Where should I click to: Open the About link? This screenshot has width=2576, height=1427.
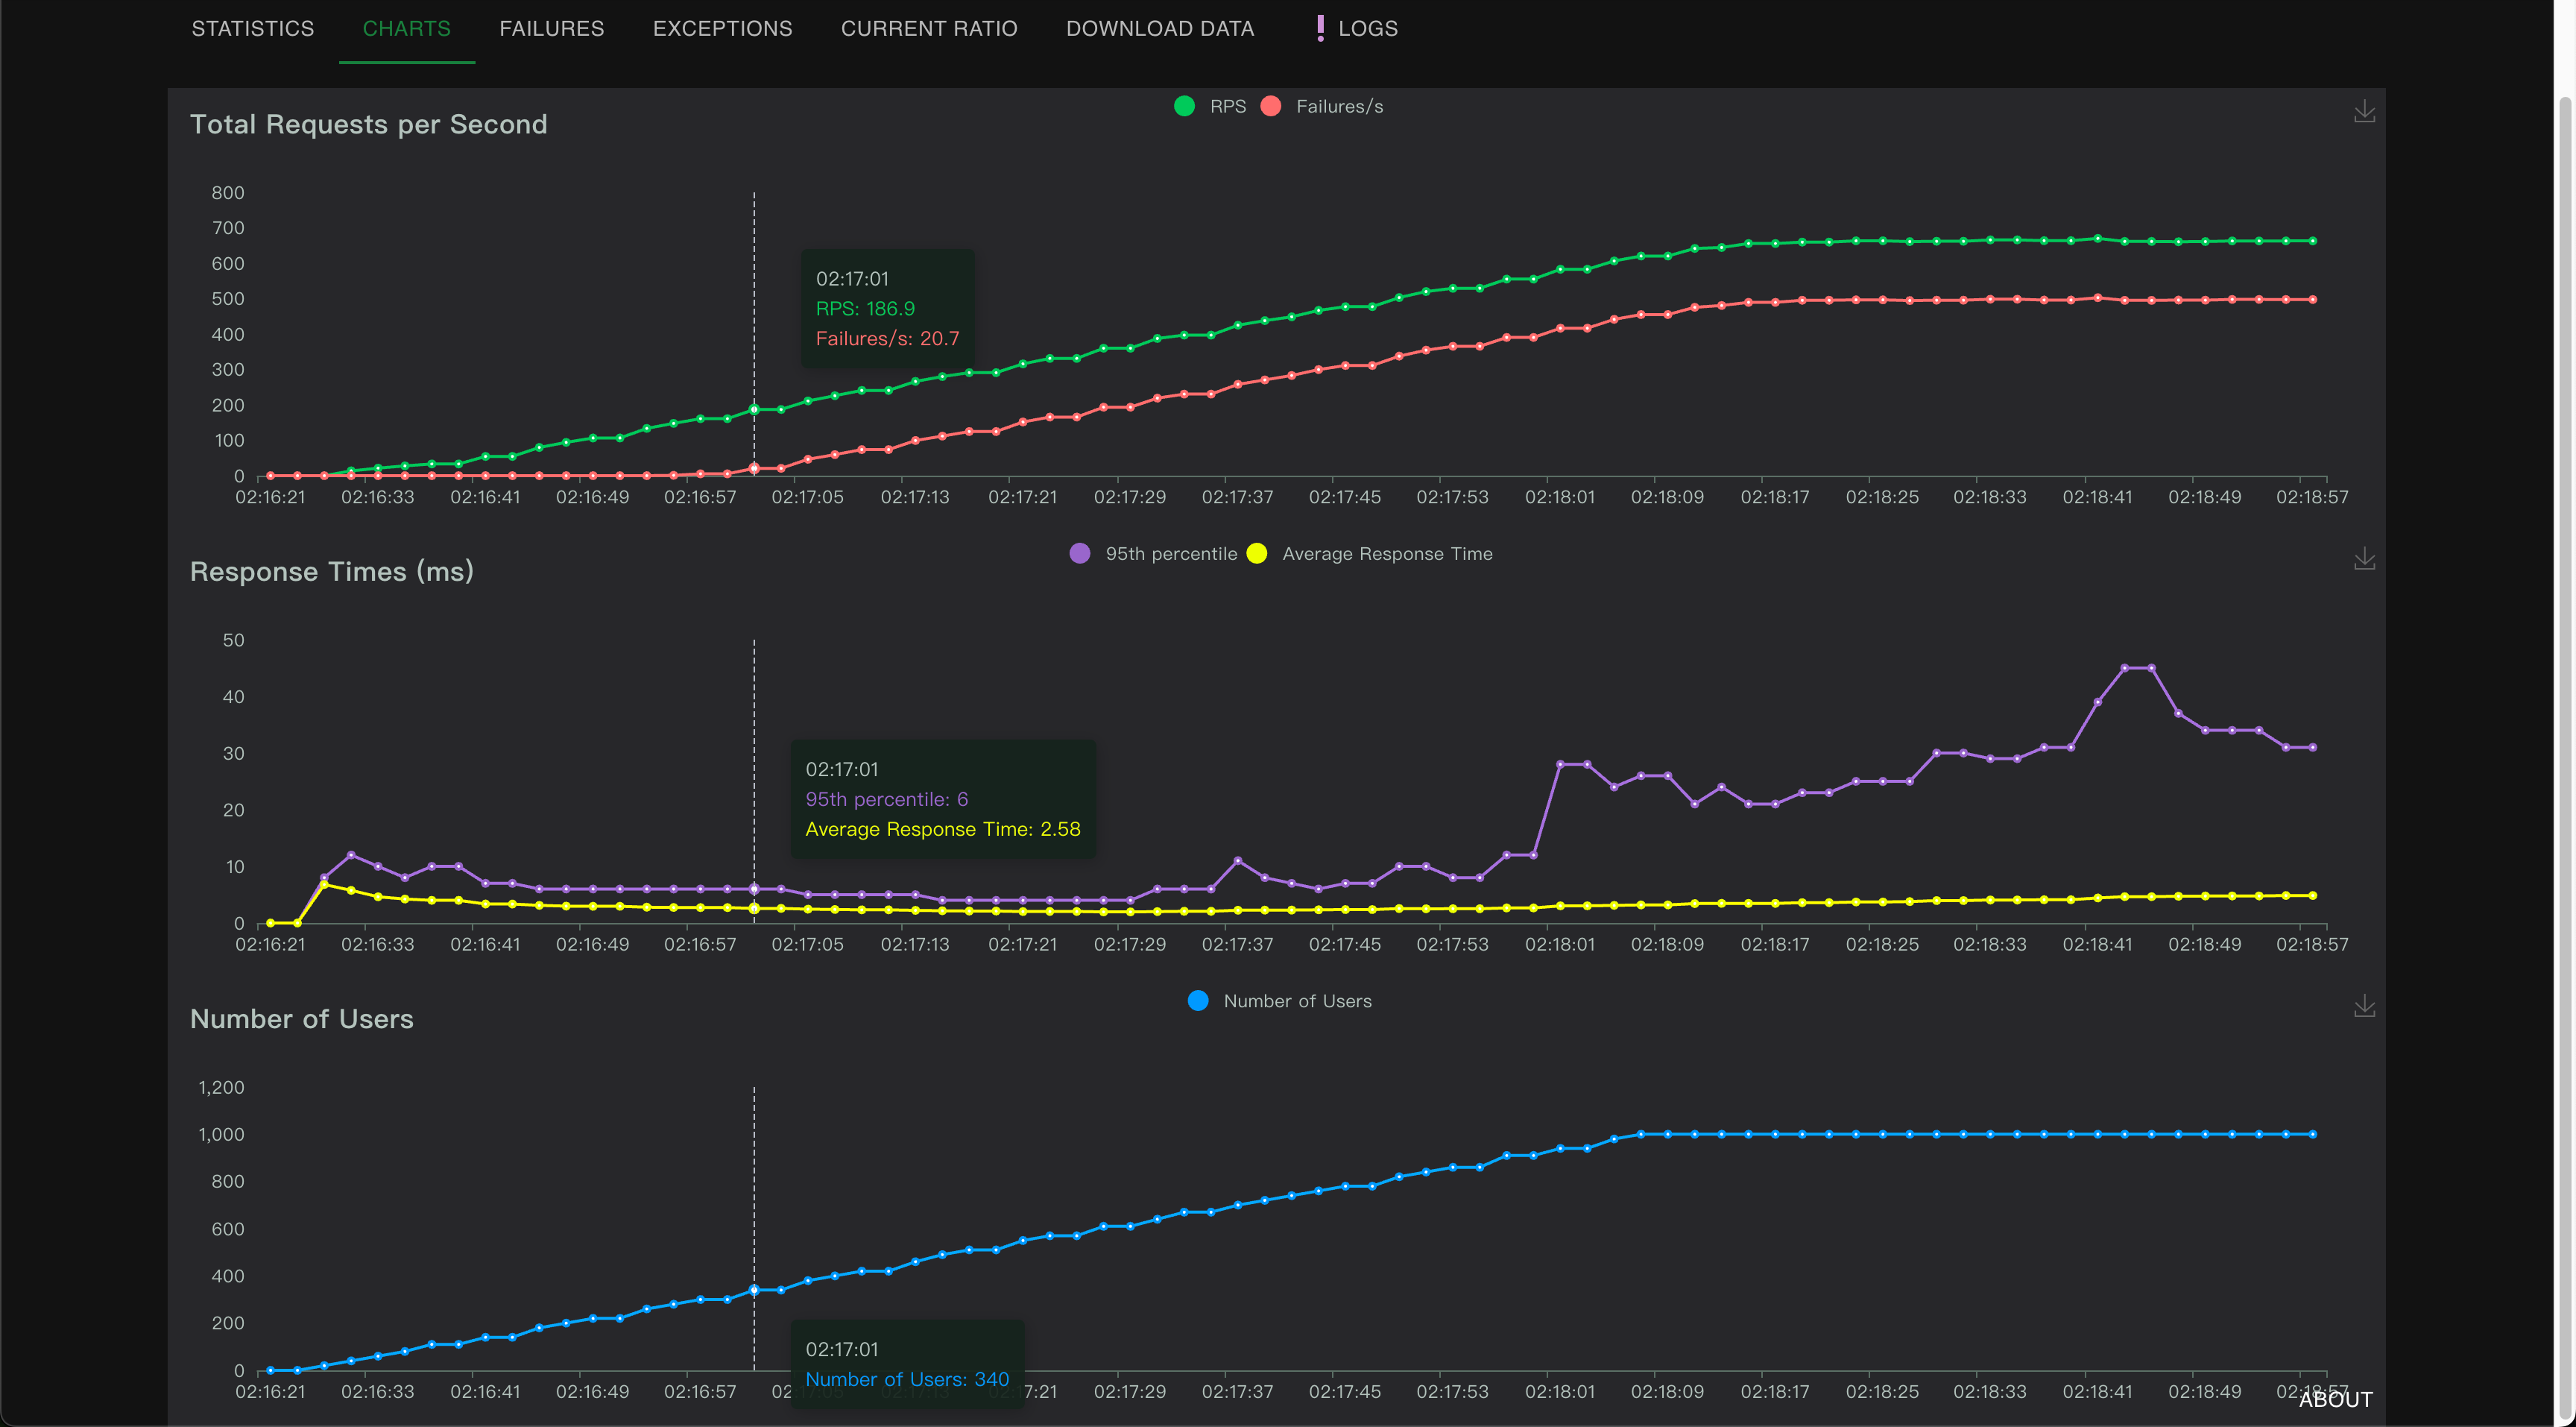click(x=2335, y=1399)
